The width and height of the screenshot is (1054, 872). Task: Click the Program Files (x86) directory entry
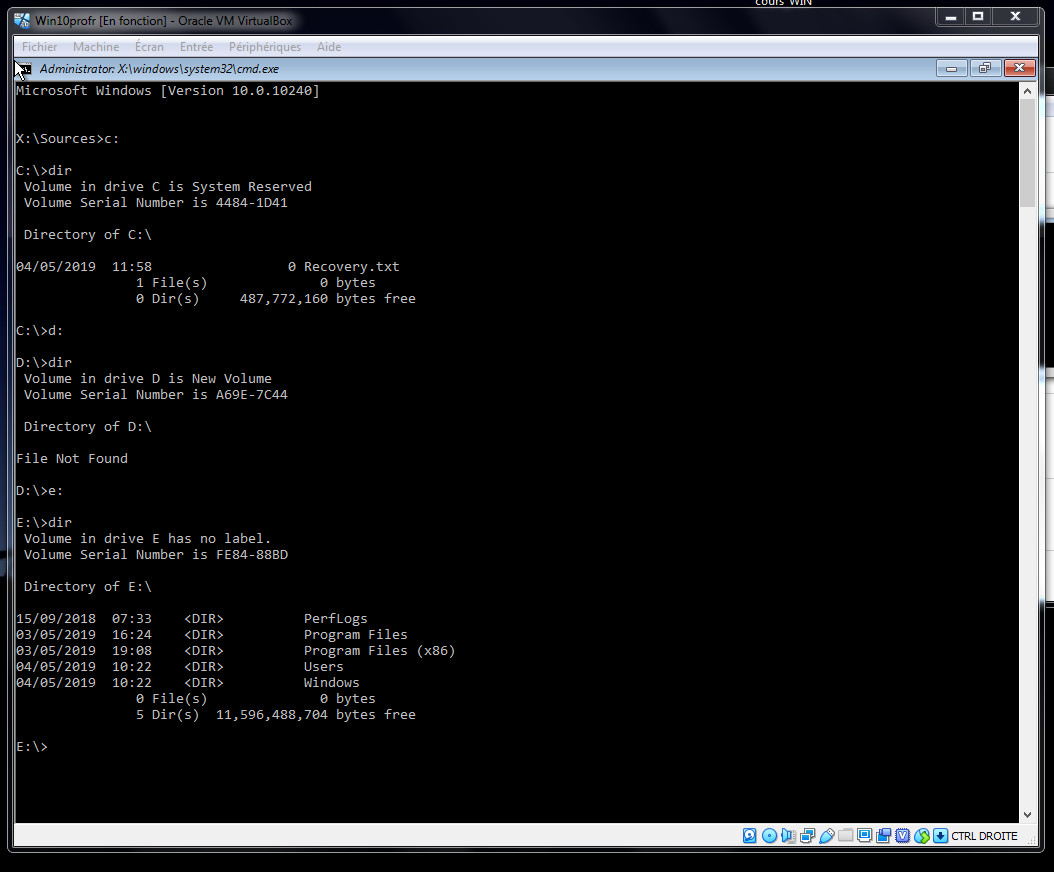click(379, 651)
